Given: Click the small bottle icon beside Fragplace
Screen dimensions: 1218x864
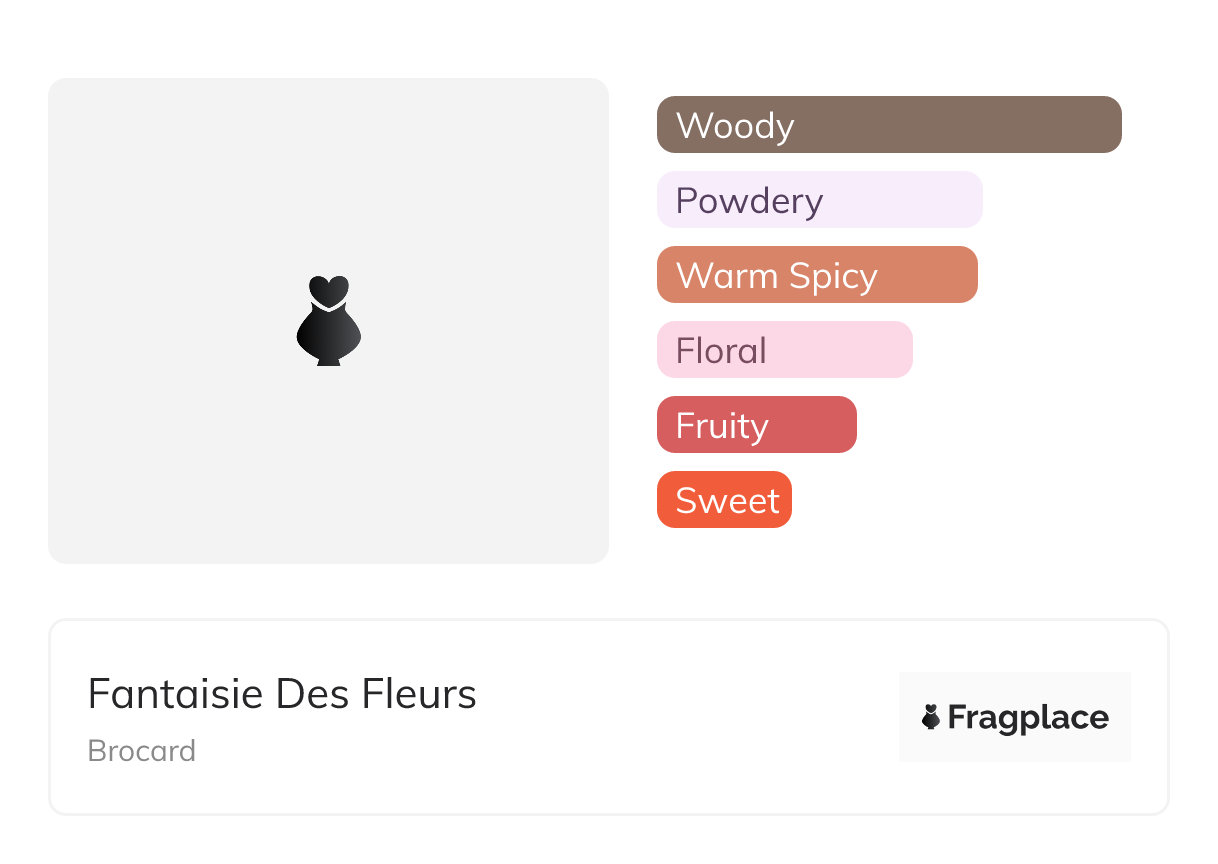Looking at the screenshot, I should 931,717.
